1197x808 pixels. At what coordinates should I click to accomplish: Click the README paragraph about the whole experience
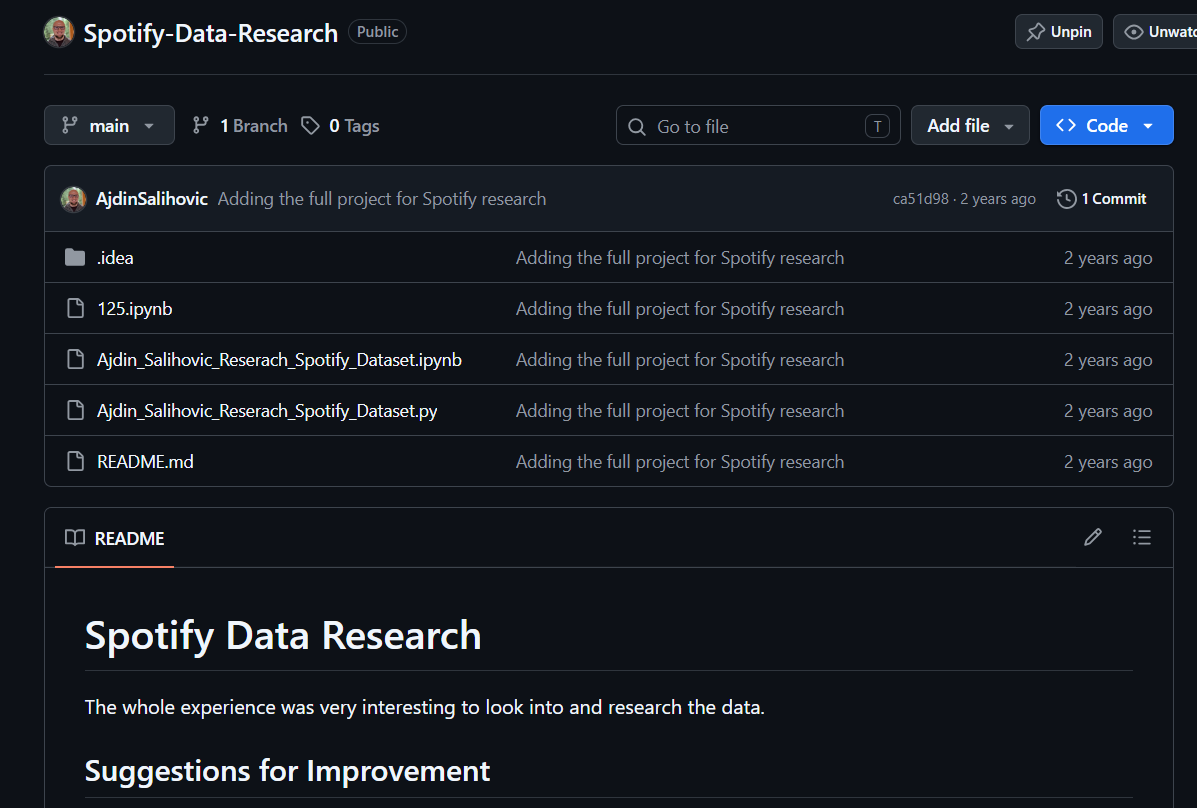click(x=424, y=707)
